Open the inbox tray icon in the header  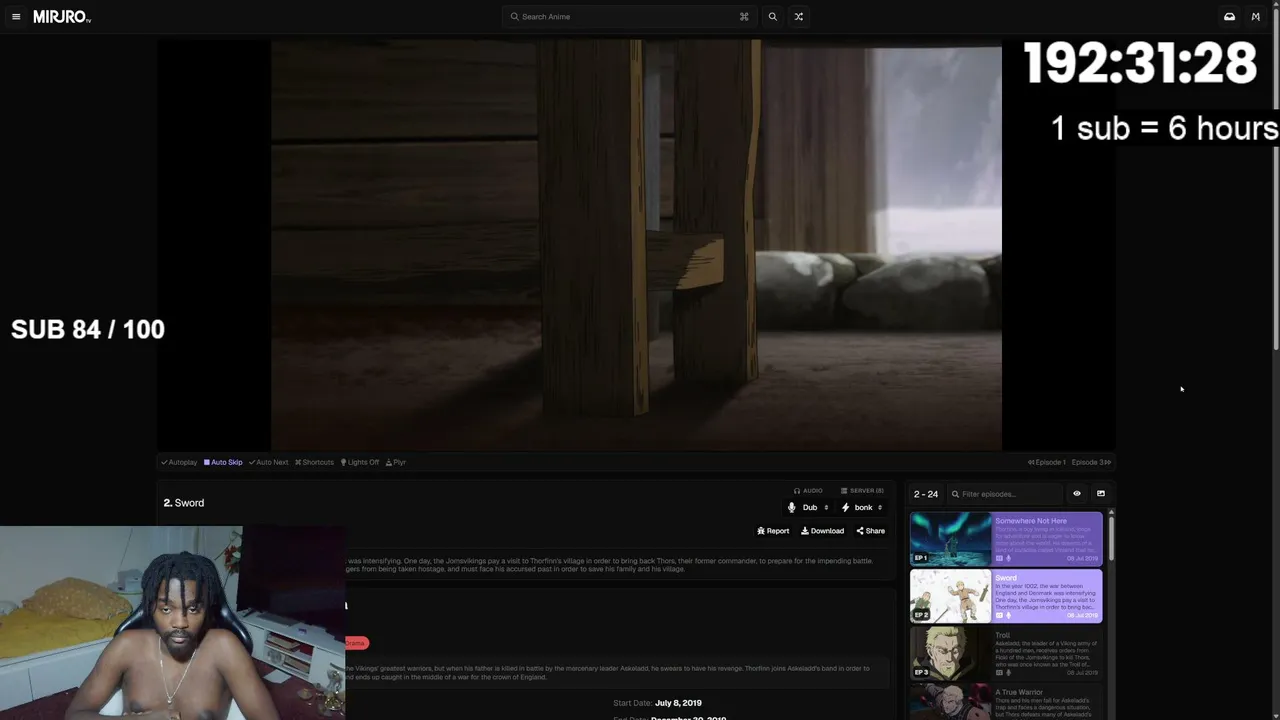1229,17
